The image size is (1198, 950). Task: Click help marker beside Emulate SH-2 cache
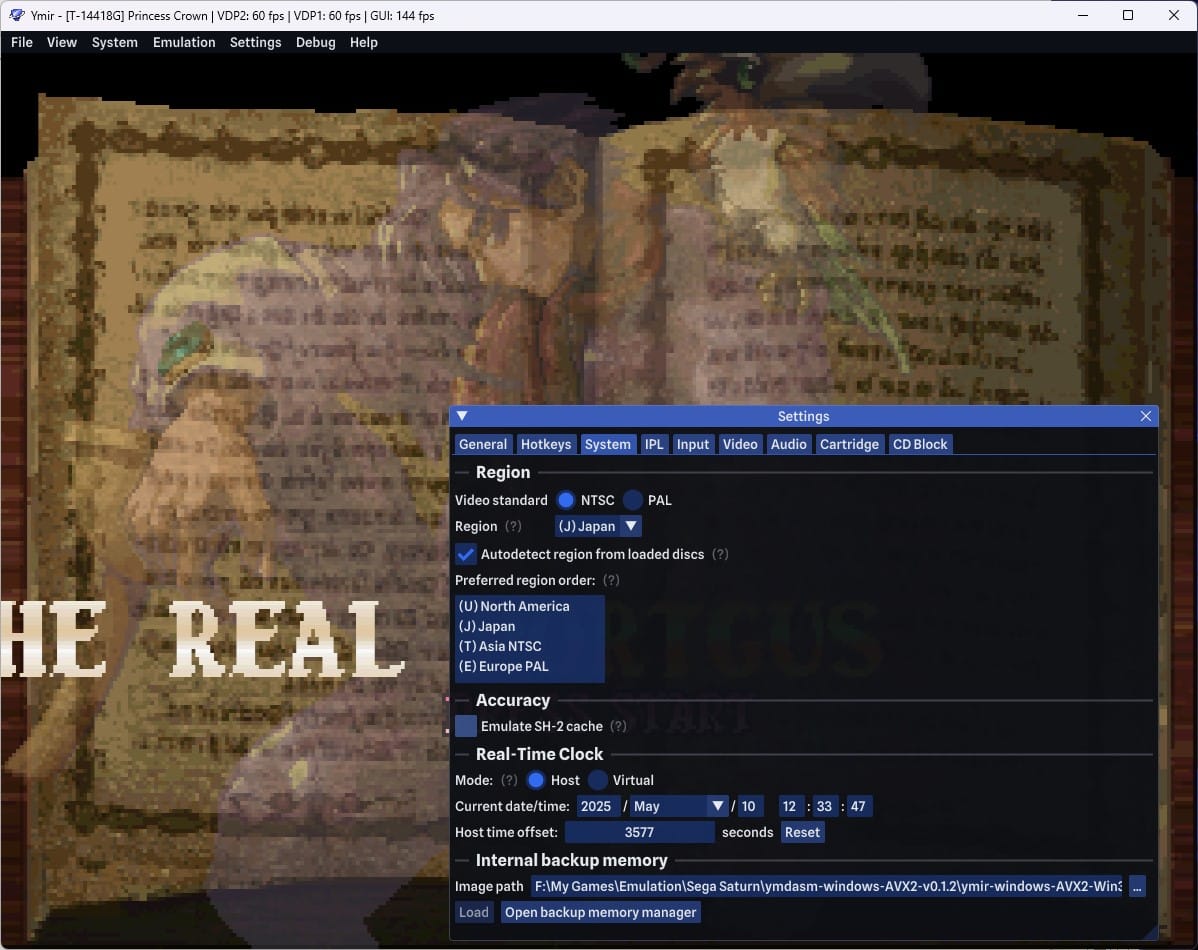pos(619,726)
